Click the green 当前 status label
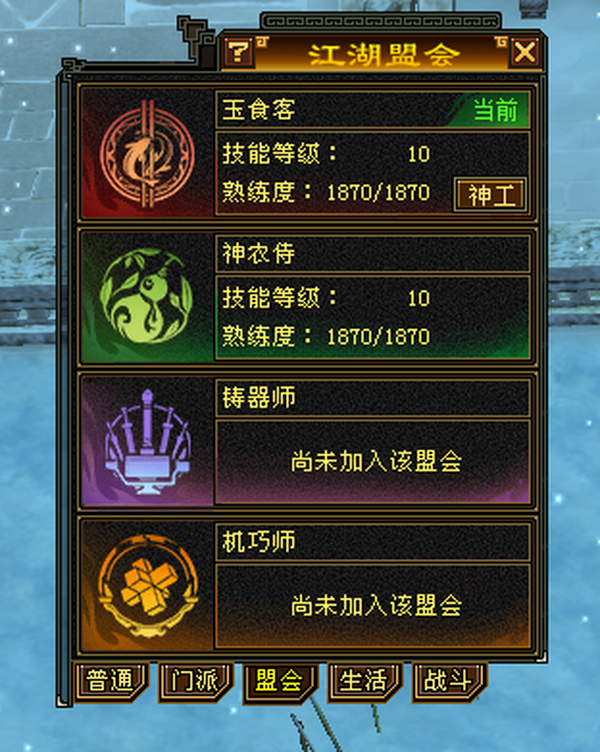This screenshot has width=600, height=752. pyautogui.click(x=495, y=110)
